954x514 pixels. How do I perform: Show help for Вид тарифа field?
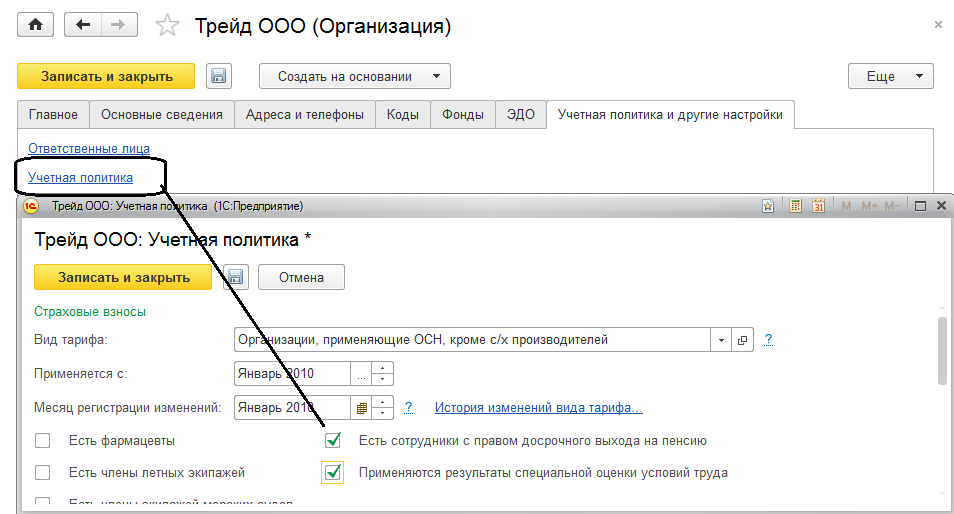[x=768, y=339]
